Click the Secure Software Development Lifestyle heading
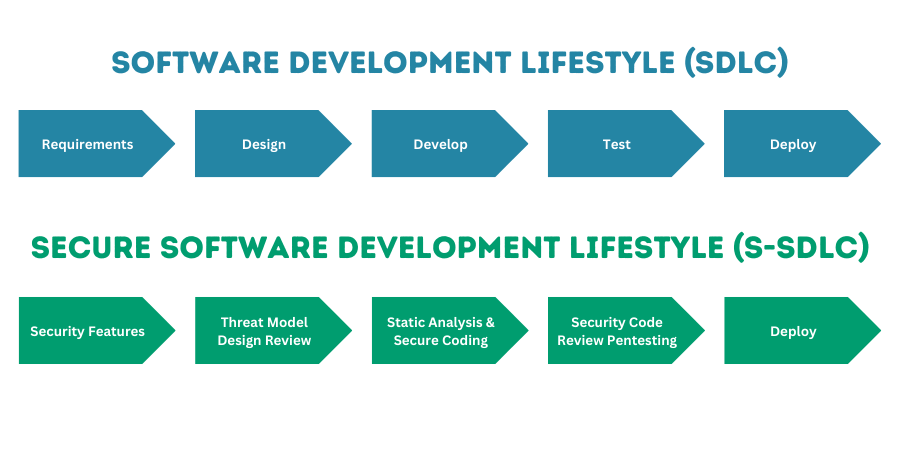Viewport: 900px width, 450px height. [450, 248]
